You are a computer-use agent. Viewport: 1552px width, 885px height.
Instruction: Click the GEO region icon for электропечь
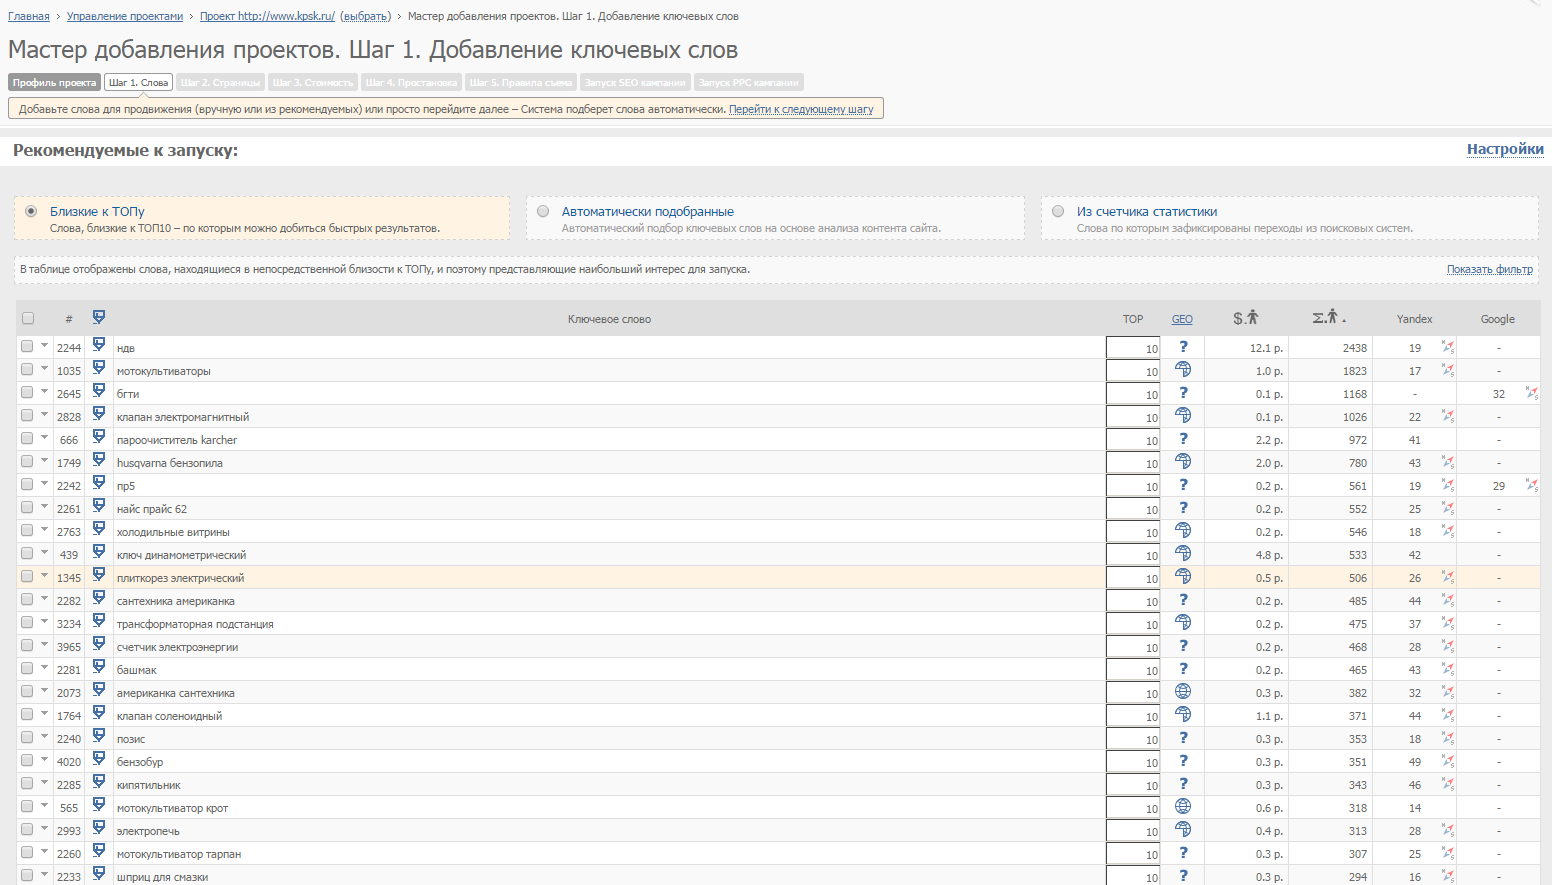(1183, 830)
